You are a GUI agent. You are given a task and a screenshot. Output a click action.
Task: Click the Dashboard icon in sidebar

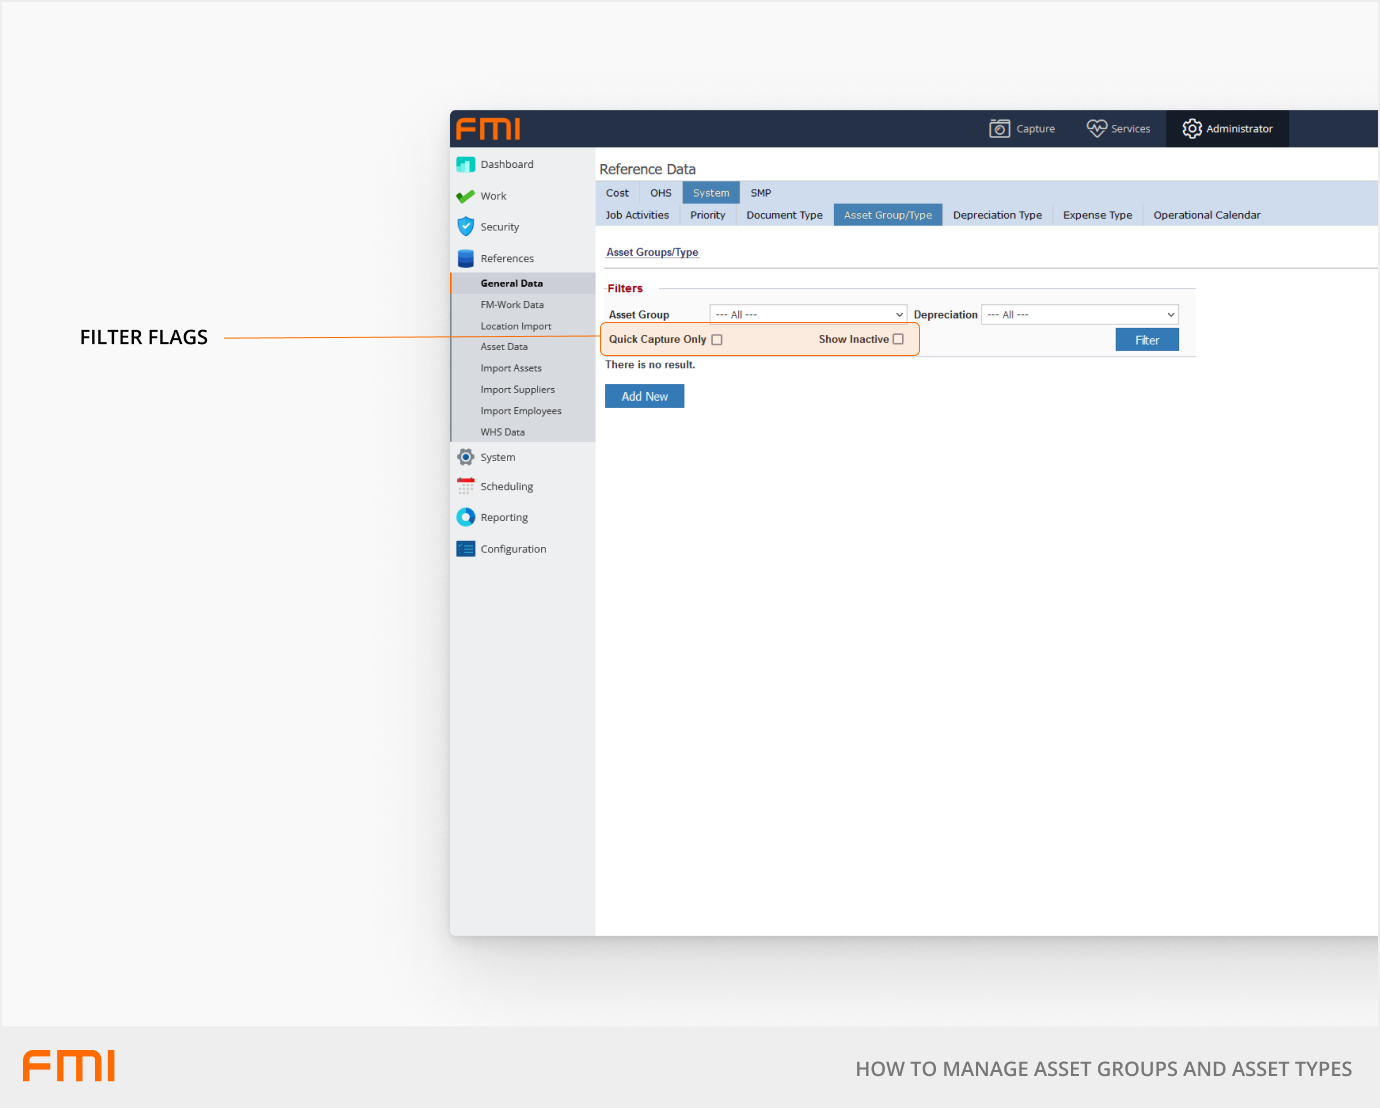465,165
